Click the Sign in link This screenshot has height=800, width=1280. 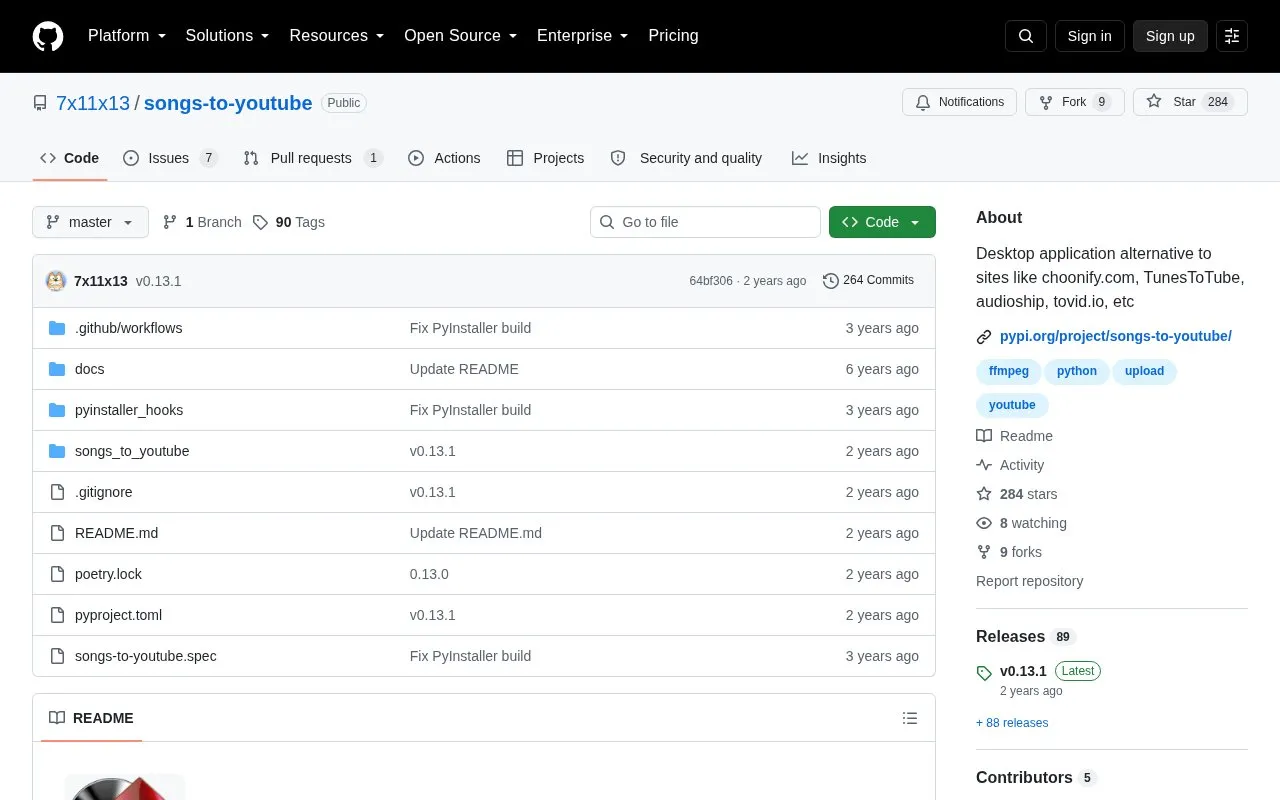(x=1090, y=36)
